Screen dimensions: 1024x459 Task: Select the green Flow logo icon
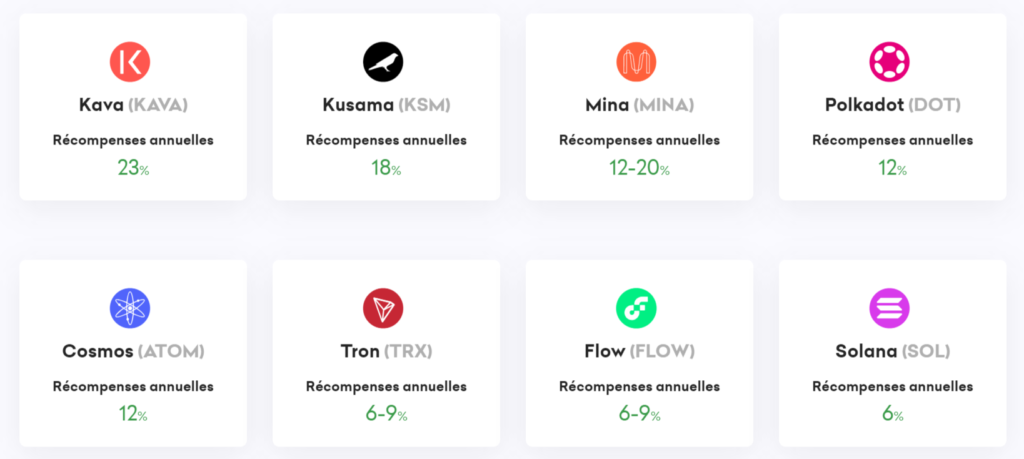point(636,308)
